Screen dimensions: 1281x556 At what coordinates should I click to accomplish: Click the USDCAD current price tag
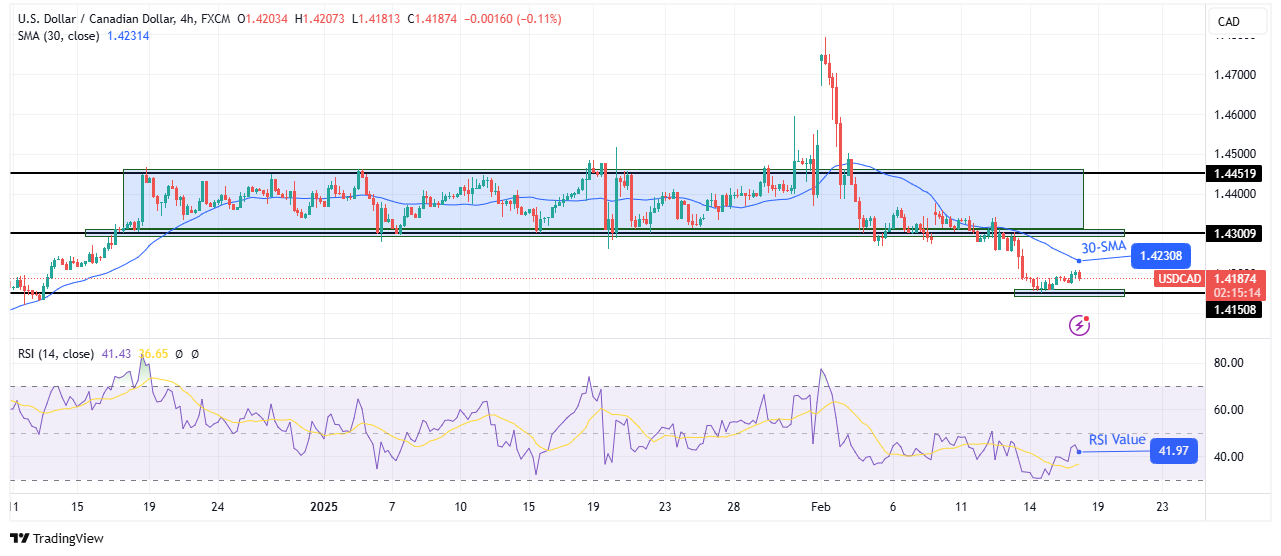click(1178, 279)
